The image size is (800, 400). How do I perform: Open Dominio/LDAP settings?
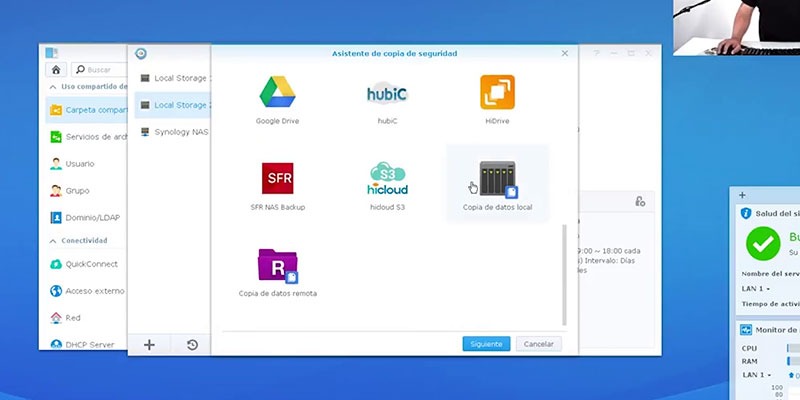(x=87, y=218)
